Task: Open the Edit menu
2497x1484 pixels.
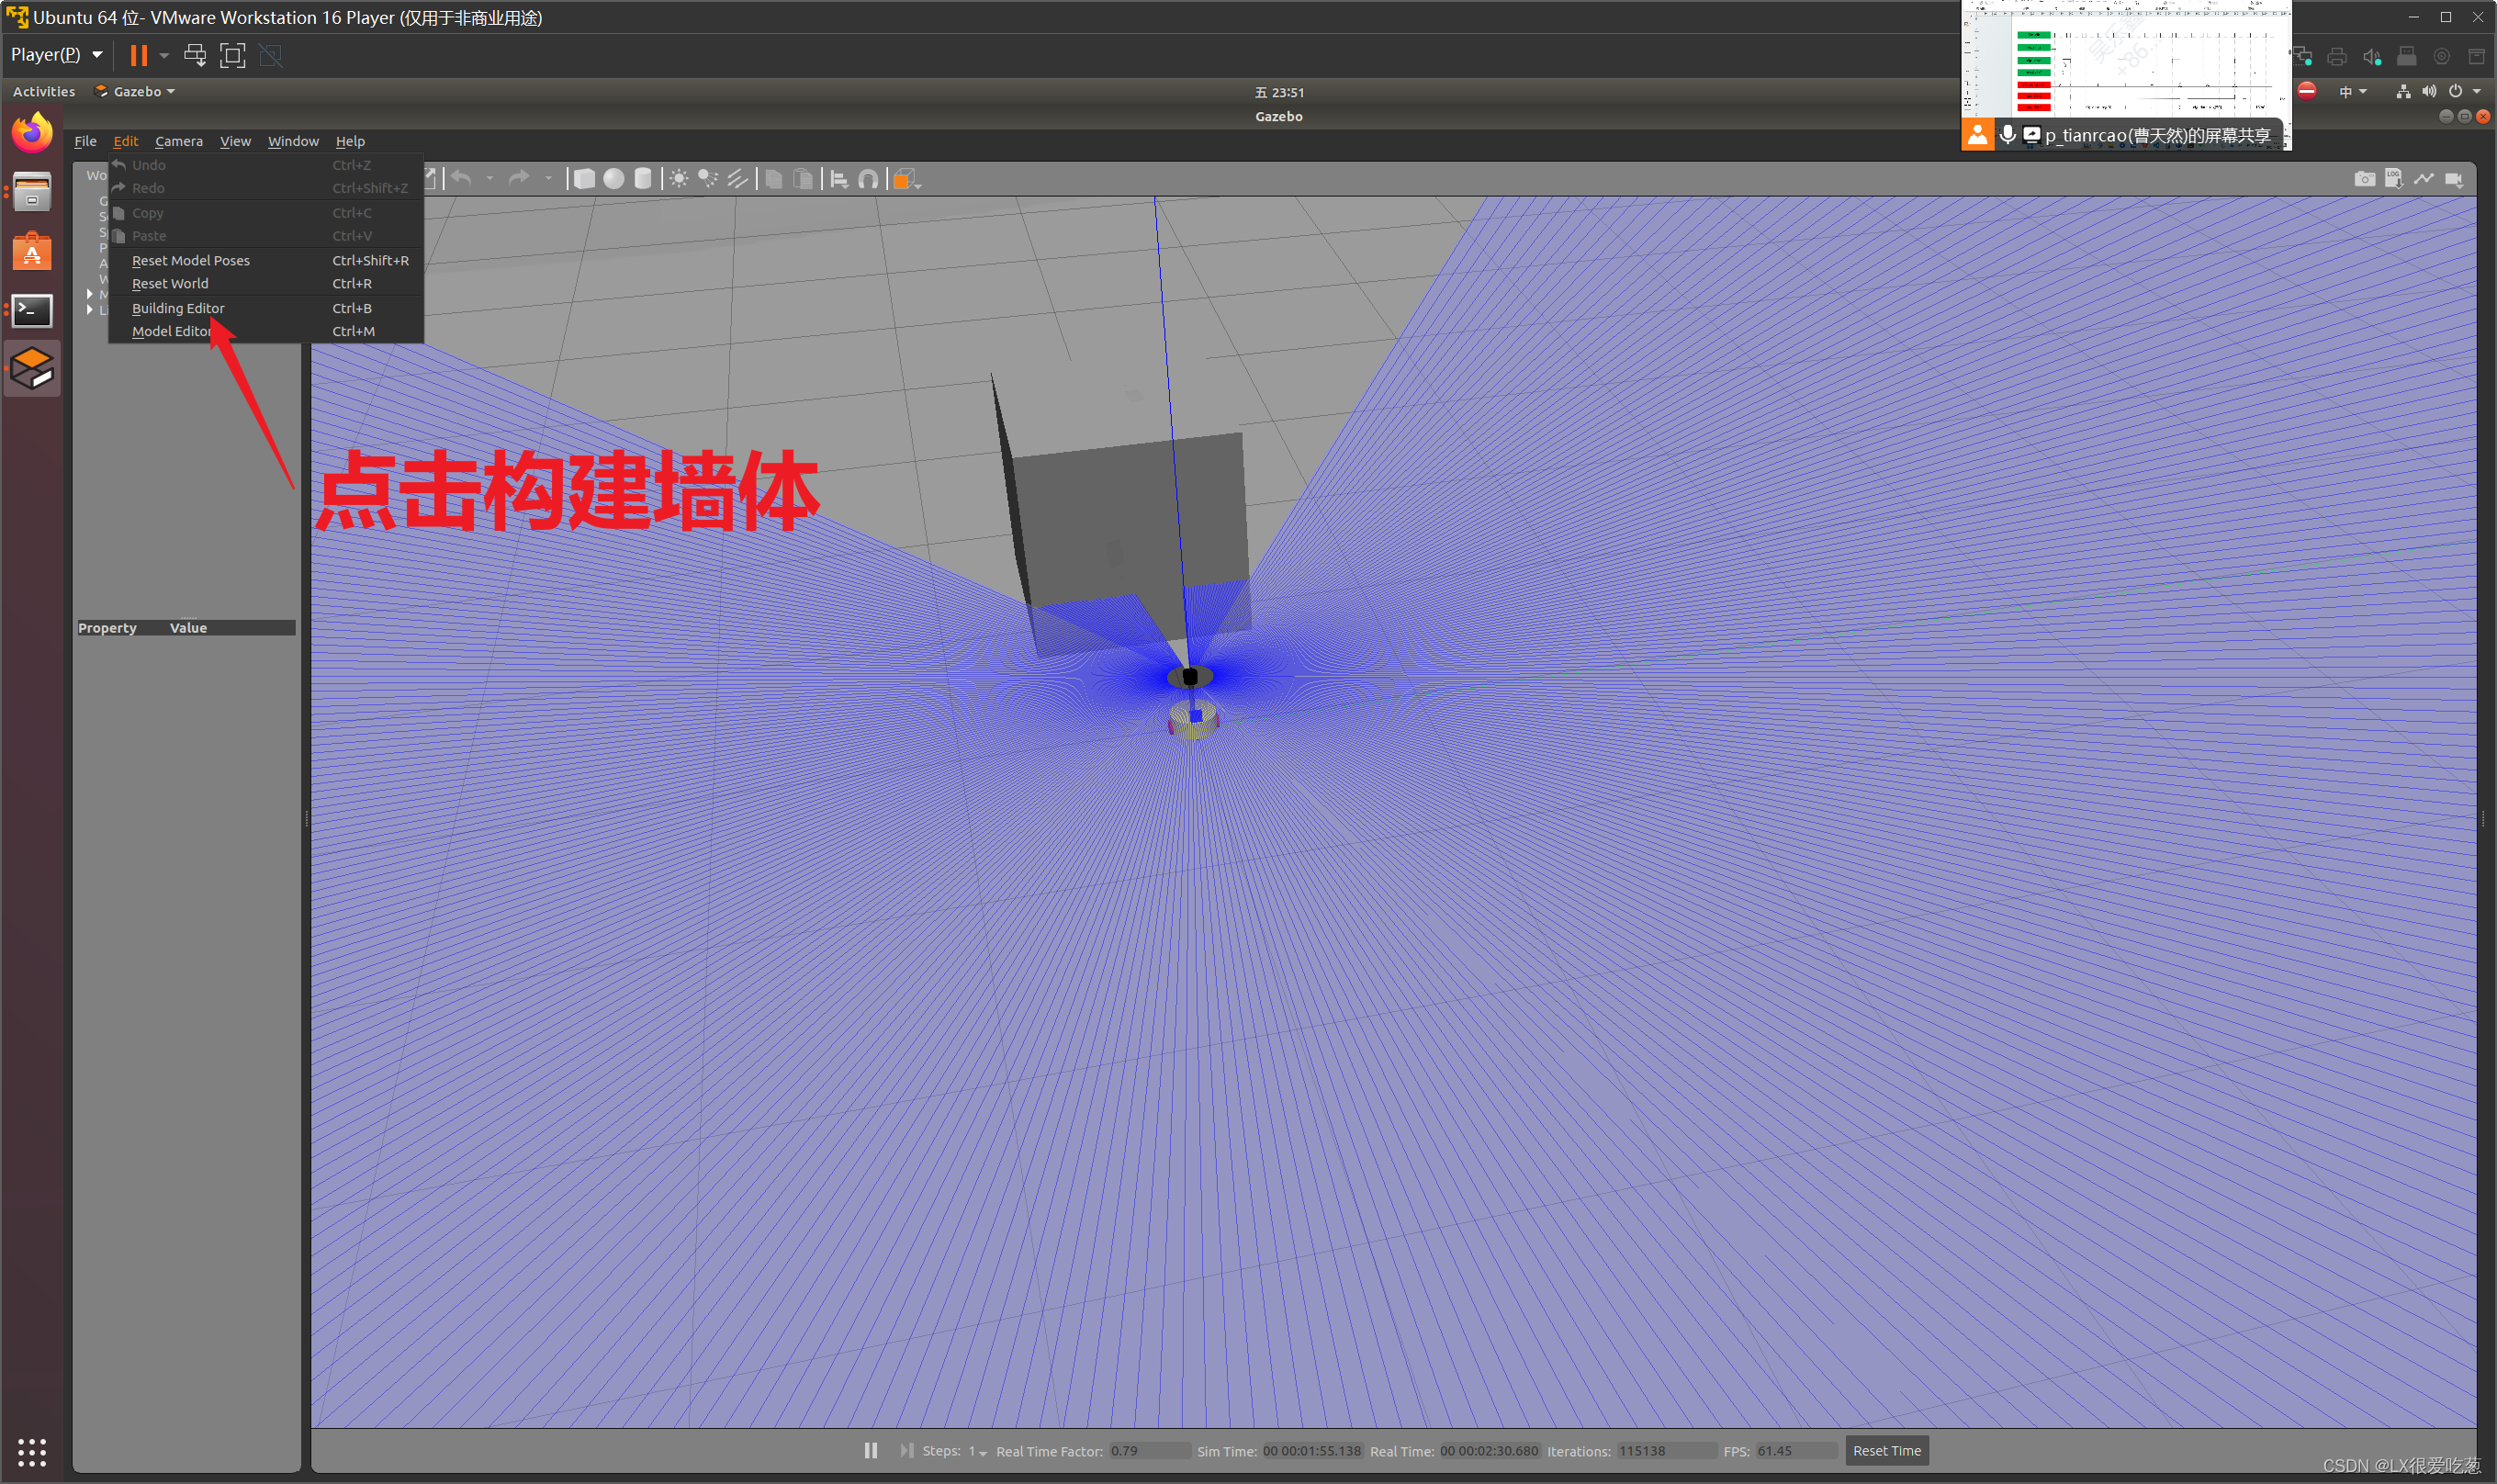Action: pyautogui.click(x=125, y=141)
